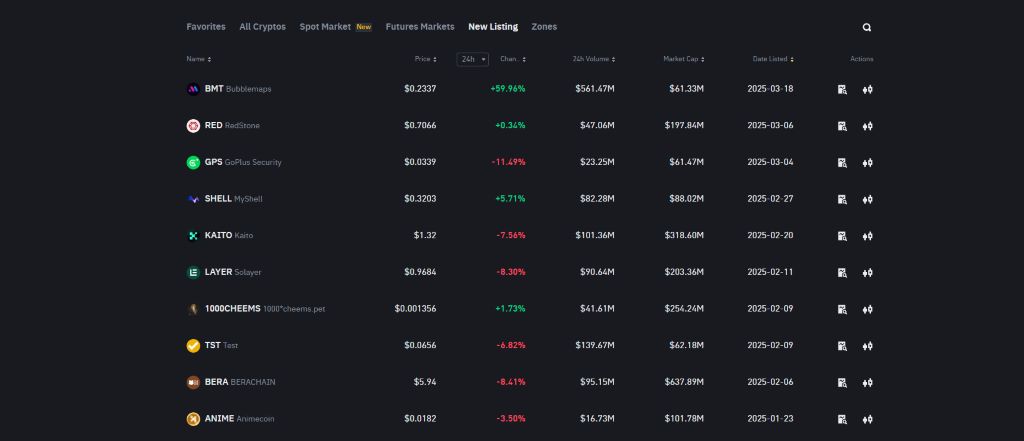Click the TST Test coin logo

[x=193, y=346]
